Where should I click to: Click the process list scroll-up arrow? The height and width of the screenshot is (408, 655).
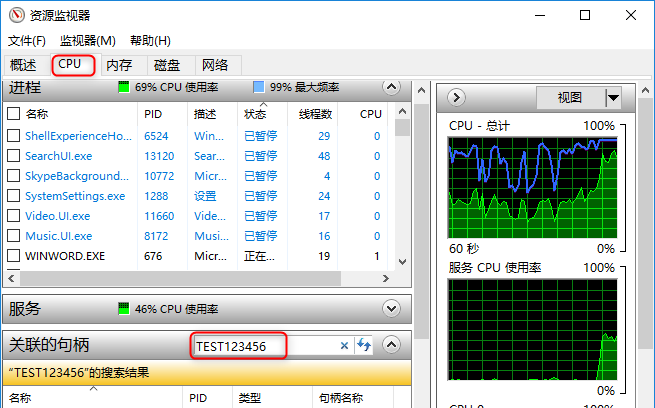[402, 112]
